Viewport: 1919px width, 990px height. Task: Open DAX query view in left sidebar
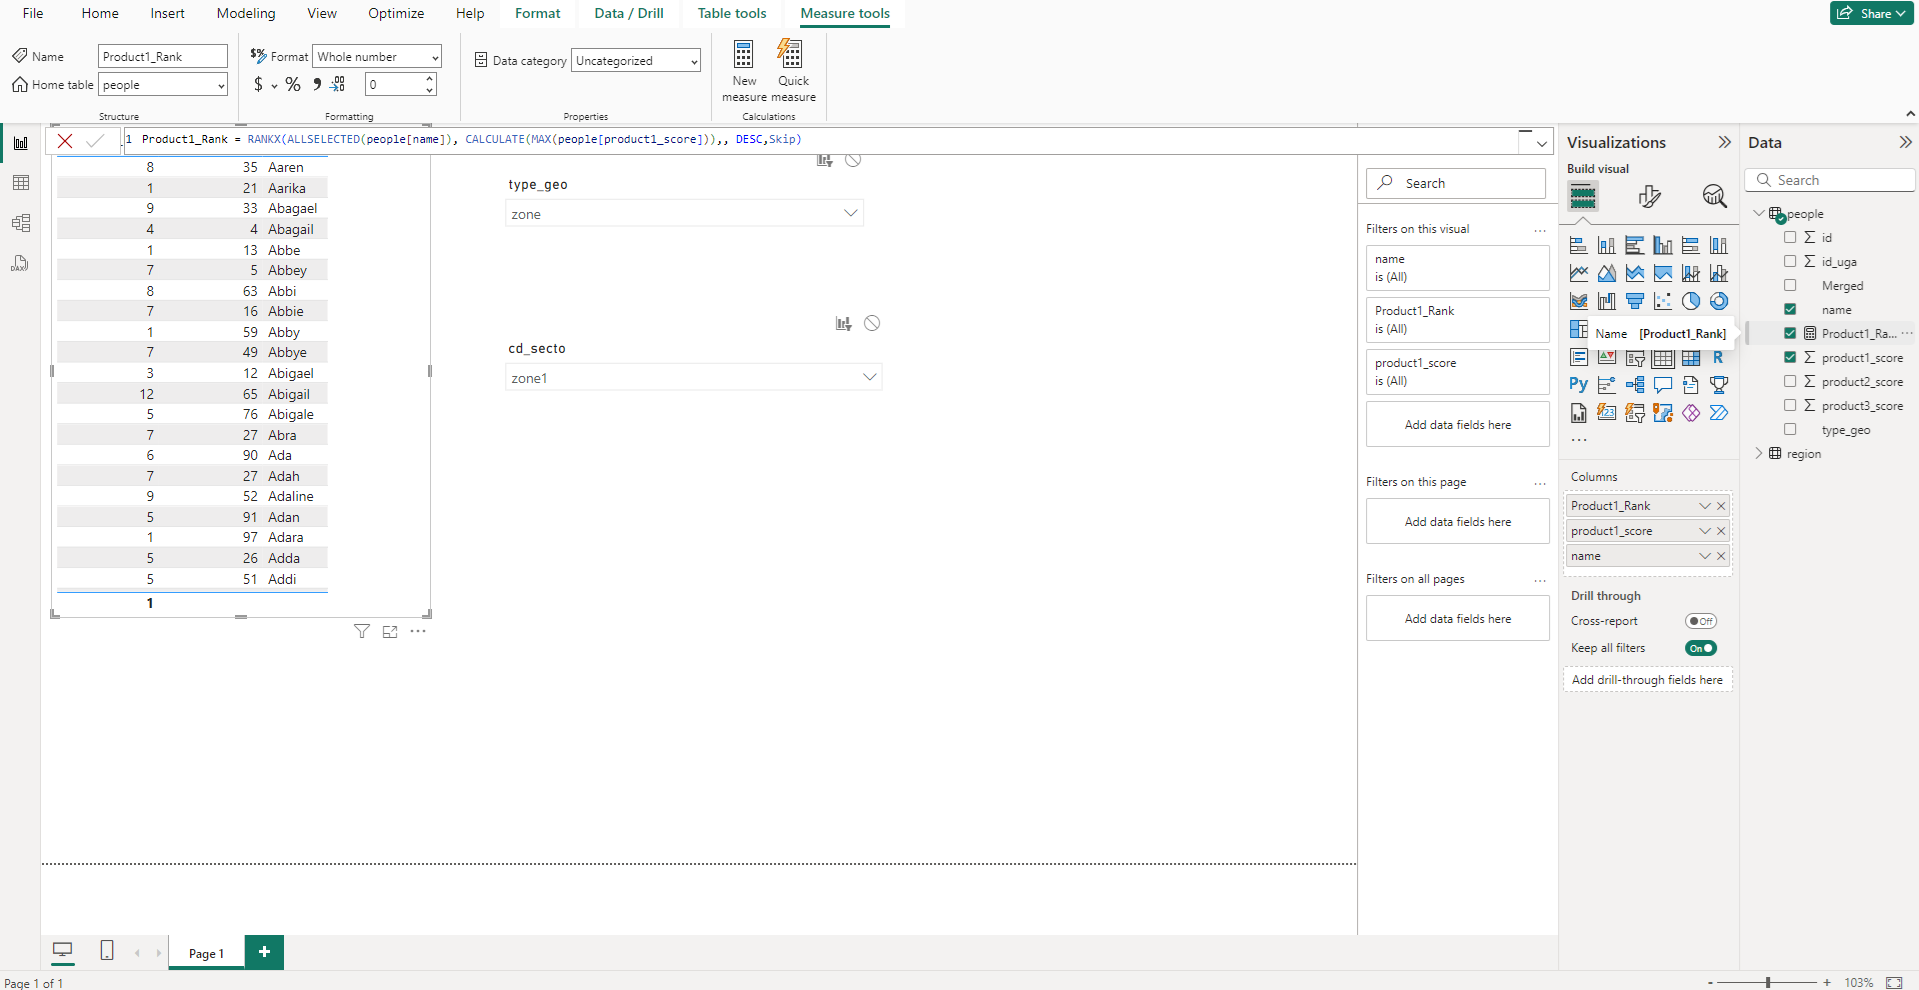click(x=20, y=263)
